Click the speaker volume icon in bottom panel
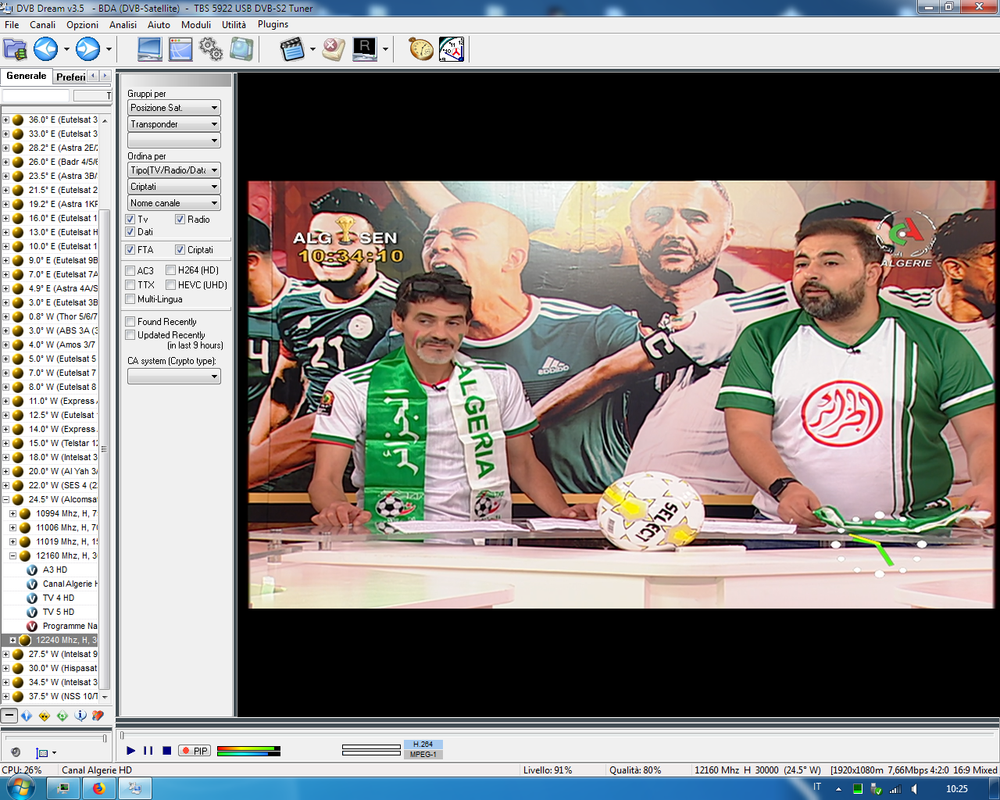The width and height of the screenshot is (1000, 800). coord(15,752)
